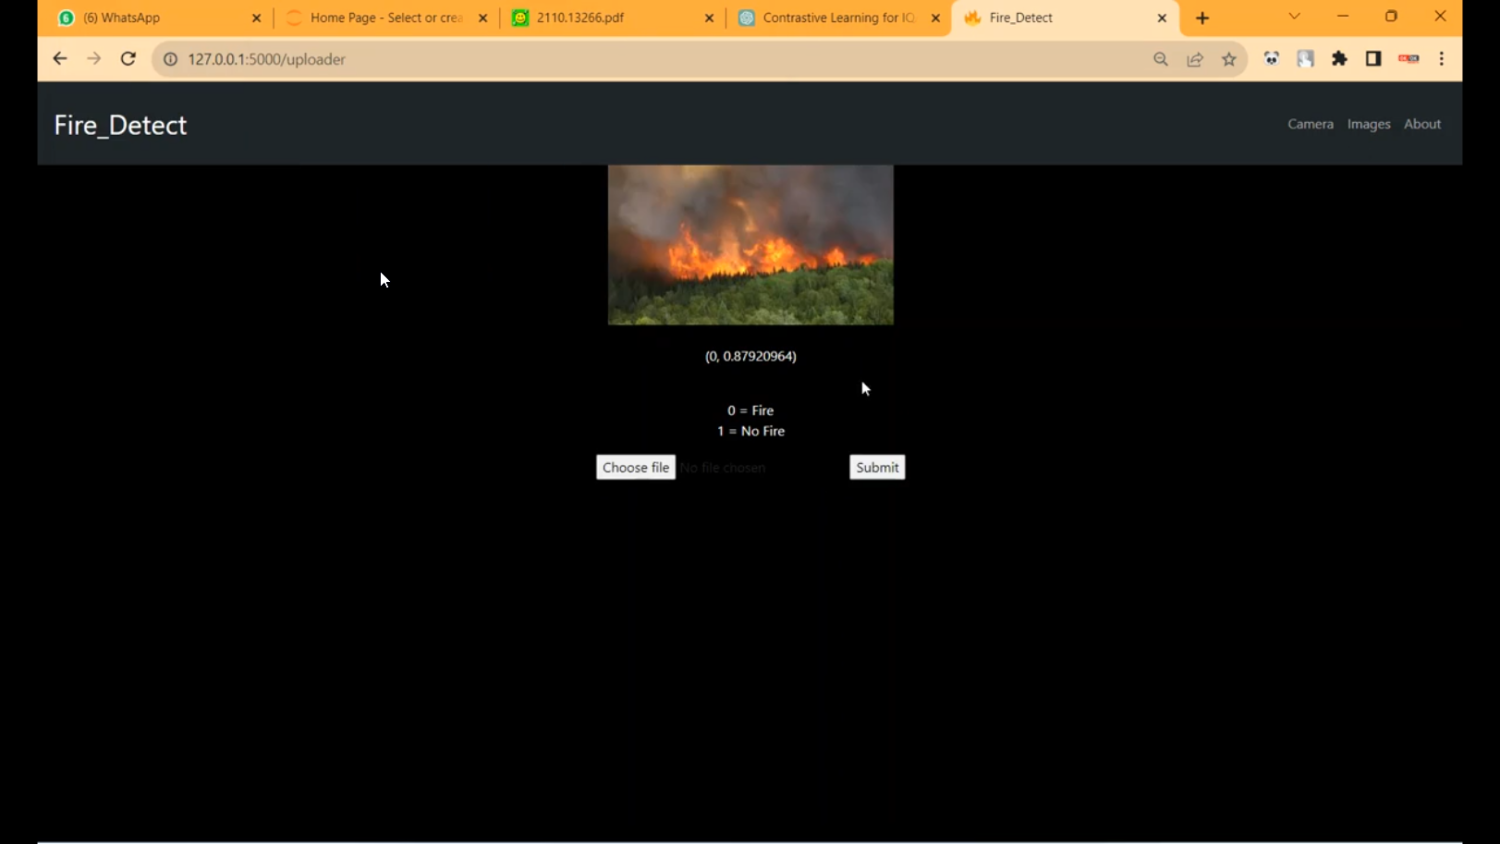This screenshot has width=1500, height=844.
Task: Go forward to the next page
Action: click(x=94, y=59)
